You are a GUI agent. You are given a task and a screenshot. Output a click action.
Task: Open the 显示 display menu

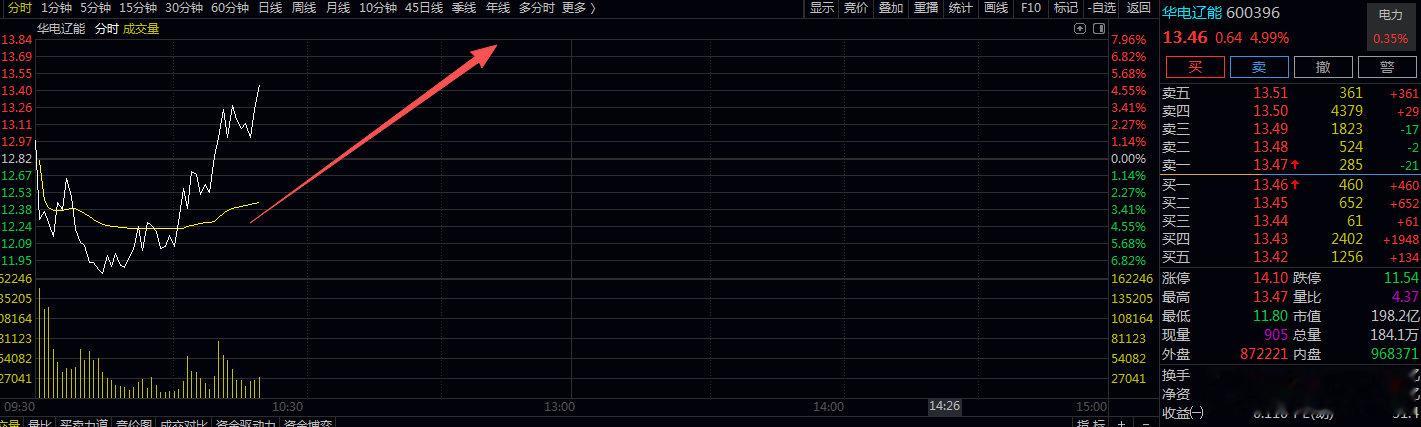pyautogui.click(x=822, y=8)
